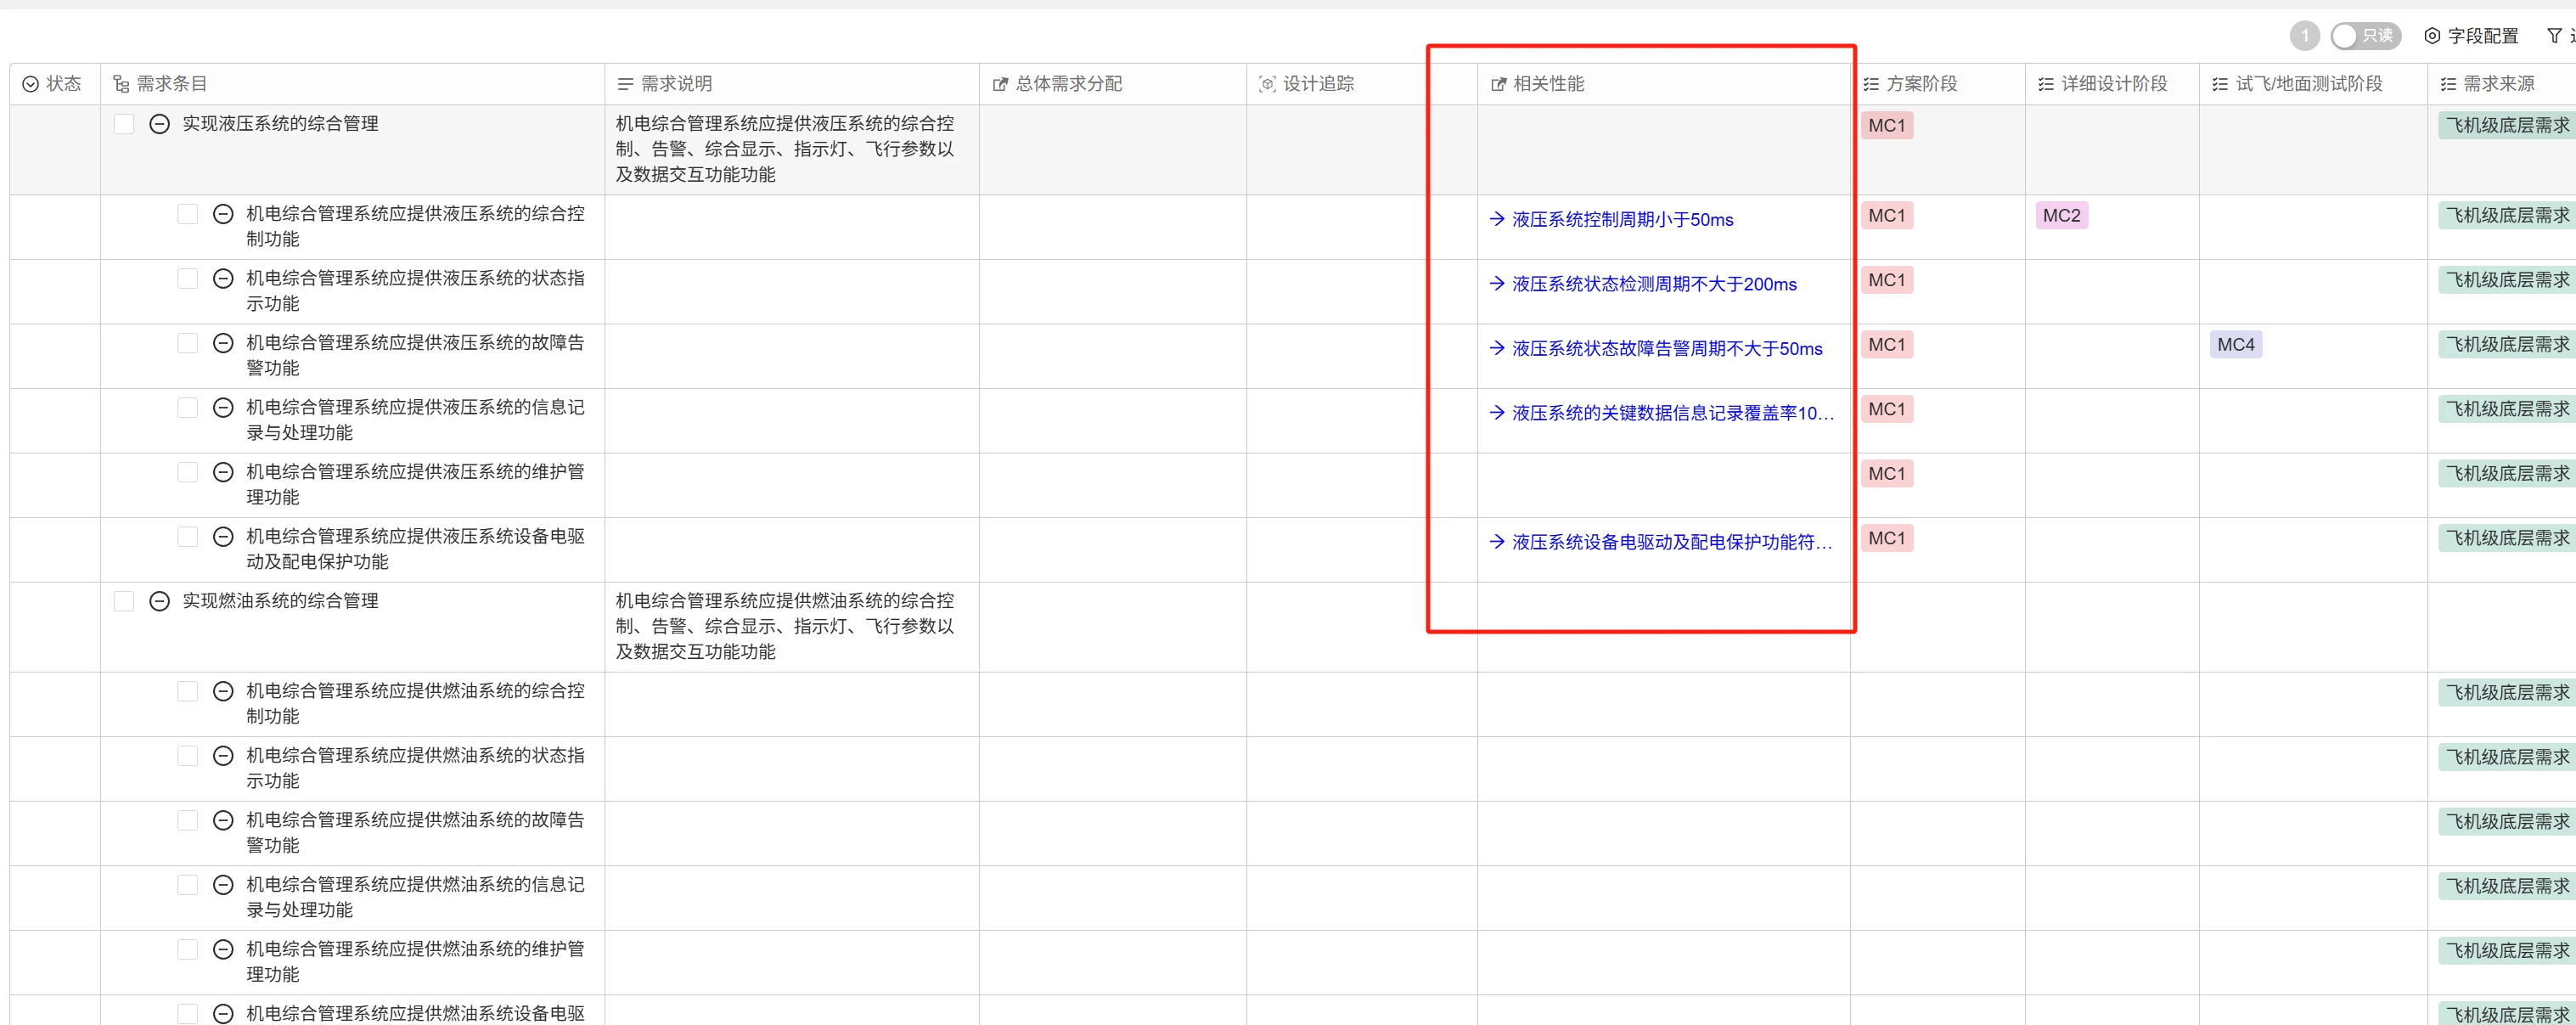Collapse the 燃油系统的综合控制功能 node
The image size is (2576, 1025).
(x=223, y=691)
